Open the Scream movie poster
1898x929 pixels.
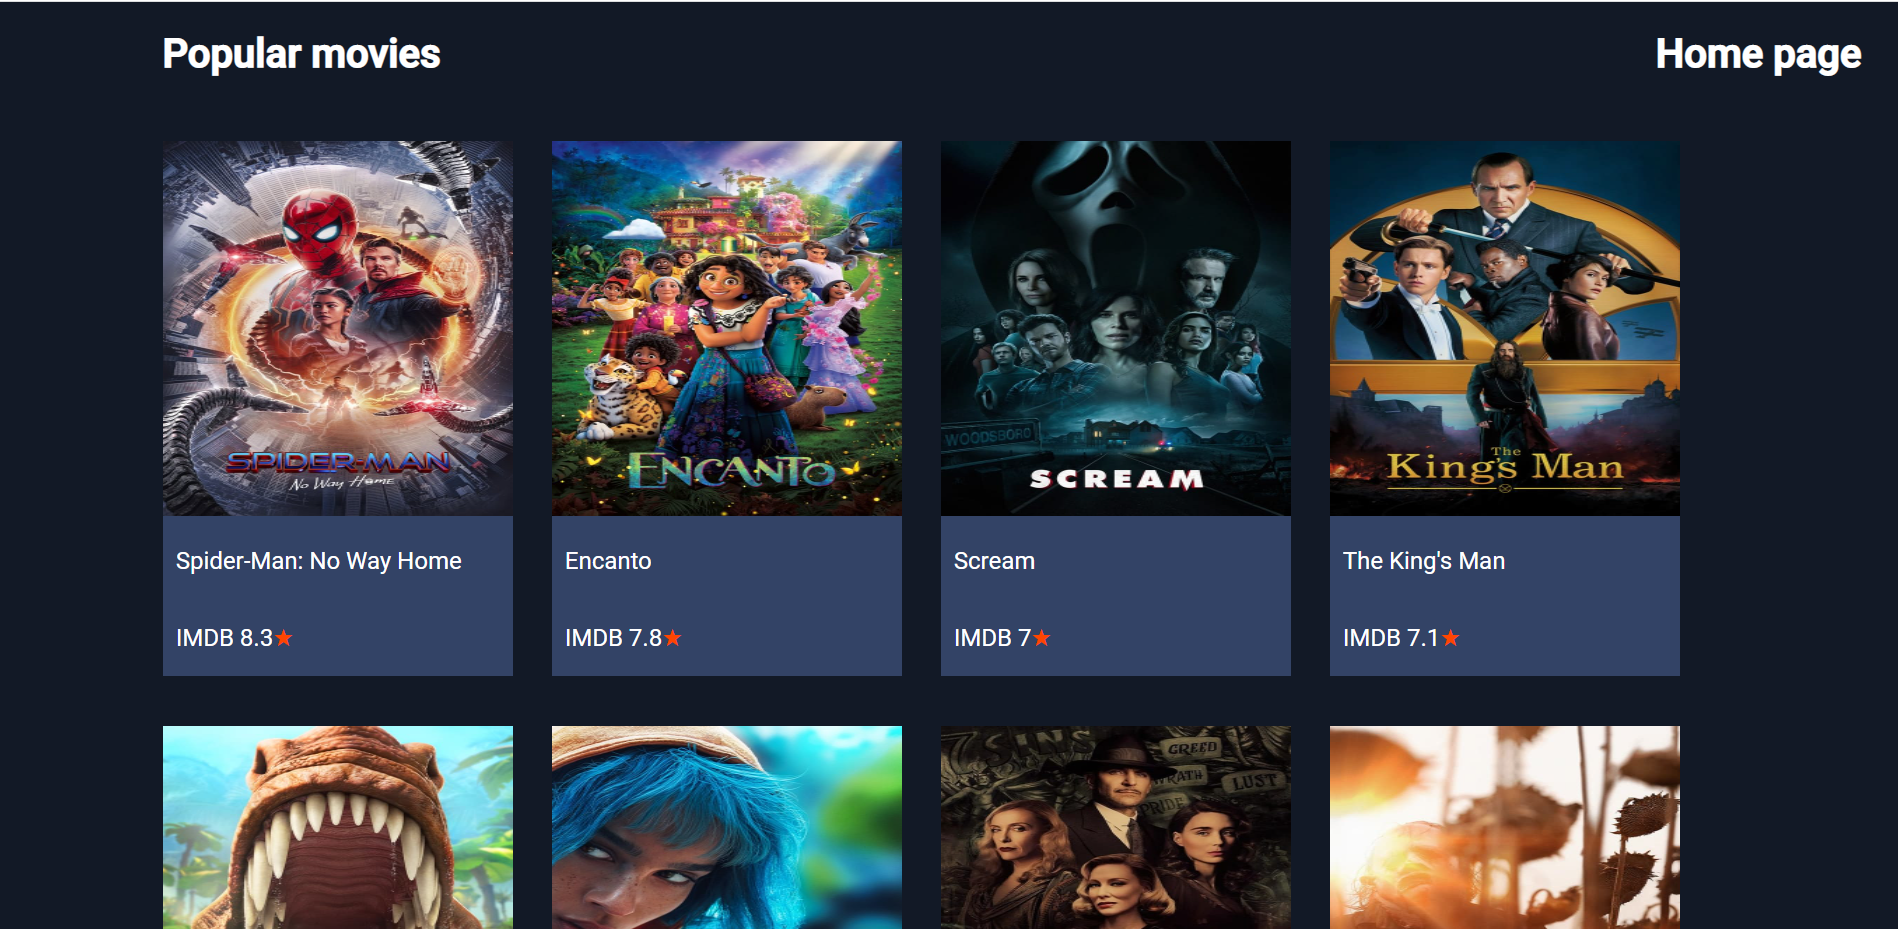1116,328
